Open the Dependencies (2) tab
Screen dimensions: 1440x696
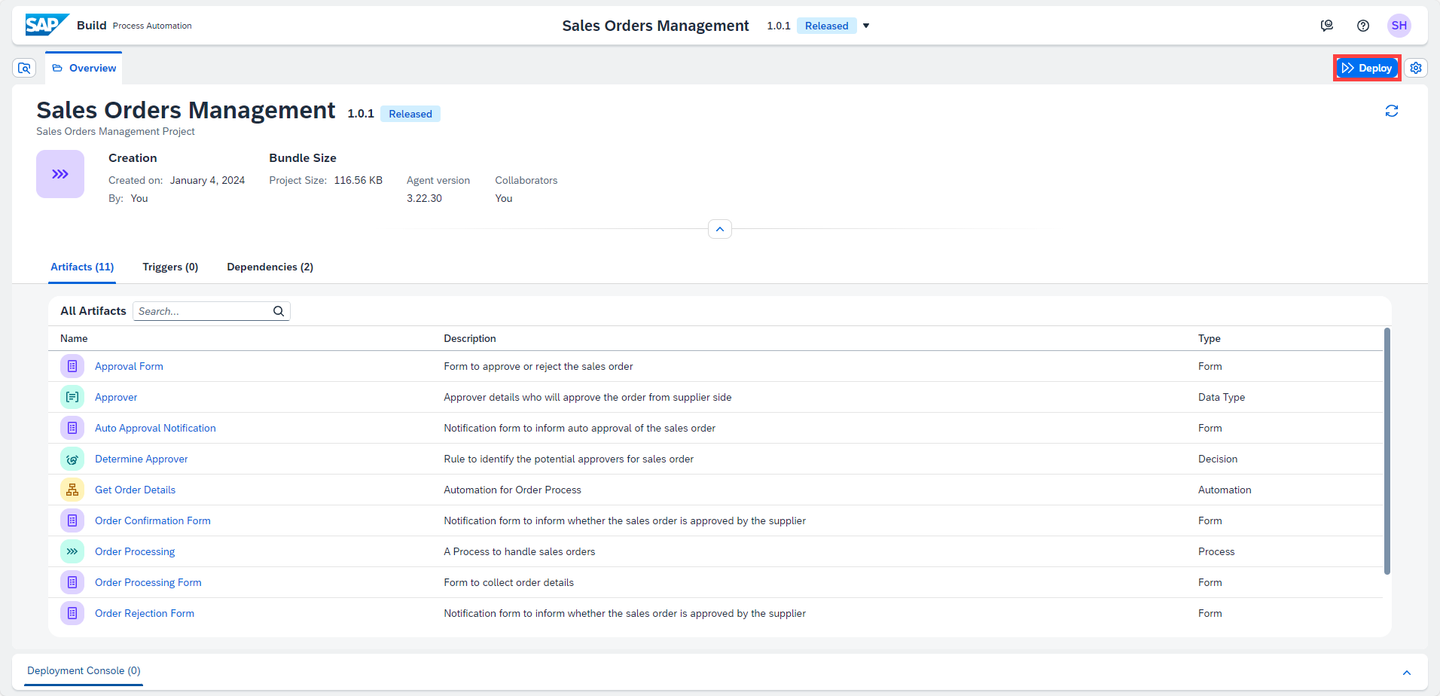(x=270, y=267)
